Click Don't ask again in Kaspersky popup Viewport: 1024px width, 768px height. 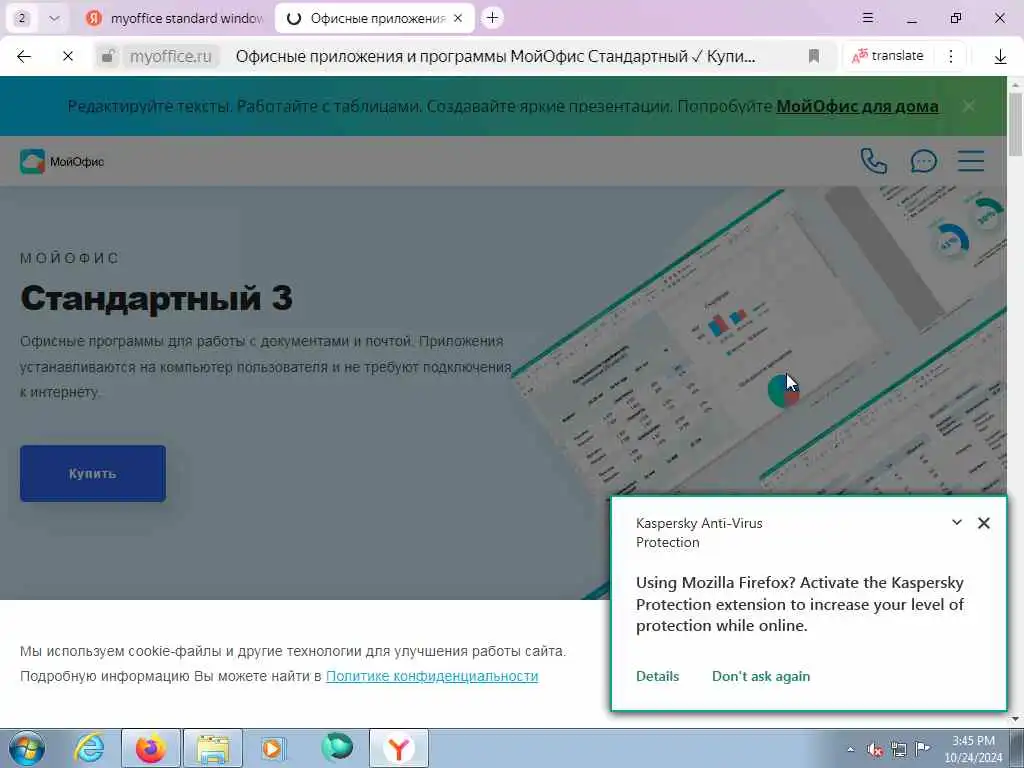pos(761,677)
